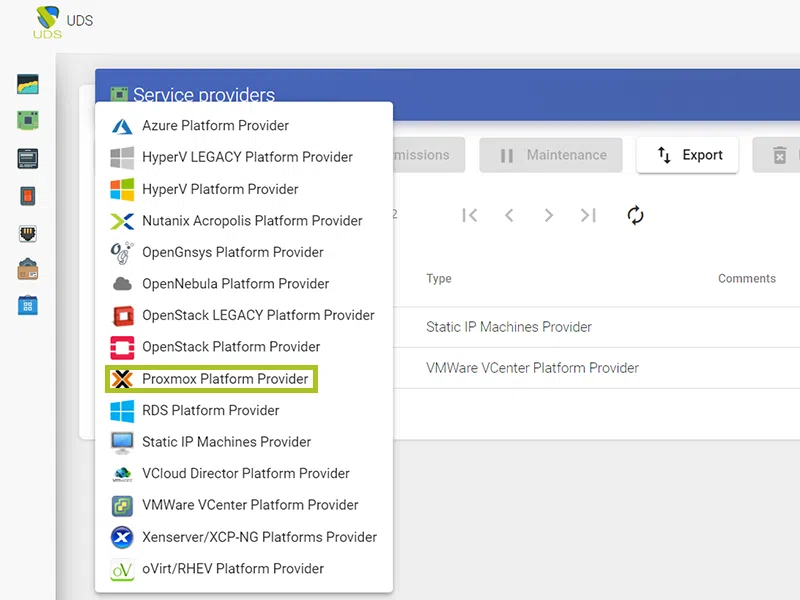This screenshot has height=600, width=800.
Task: Click the colored HyperV Platform Windows icon
Action: pyautogui.click(x=122, y=189)
